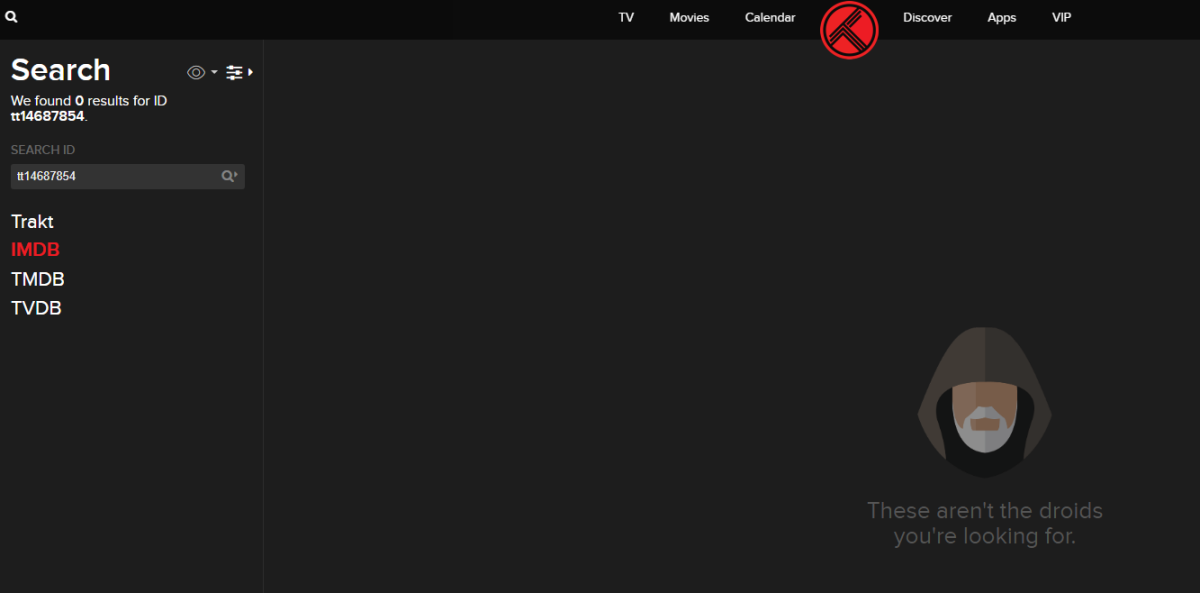Viewport: 1200px width, 593px height.
Task: Click the Trakt logo in the top bar
Action: [x=849, y=30]
